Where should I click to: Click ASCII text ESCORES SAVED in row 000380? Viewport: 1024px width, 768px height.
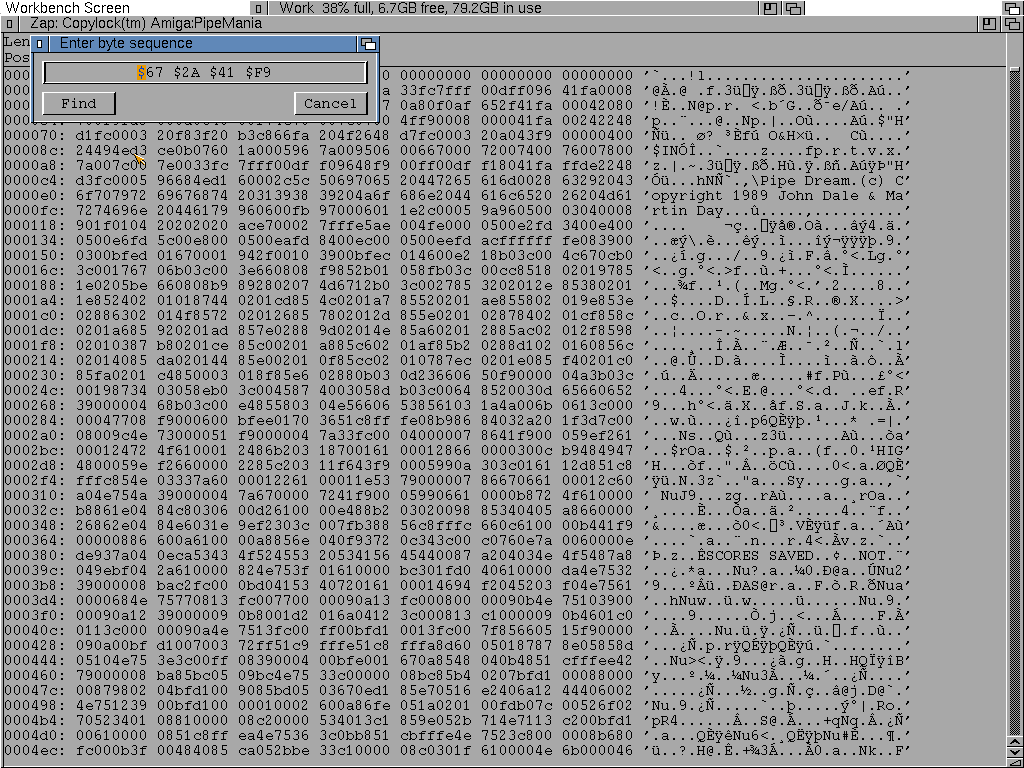click(755, 556)
